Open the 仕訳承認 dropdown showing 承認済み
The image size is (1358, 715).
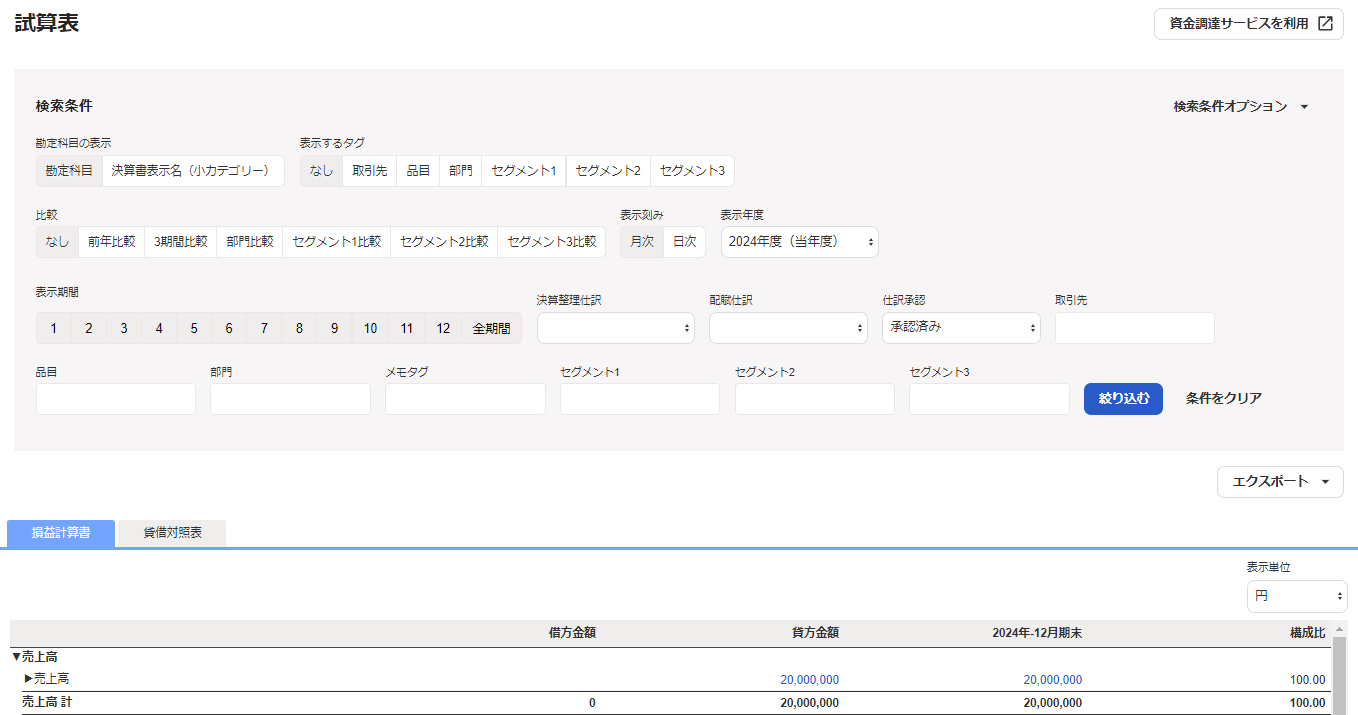click(961, 328)
